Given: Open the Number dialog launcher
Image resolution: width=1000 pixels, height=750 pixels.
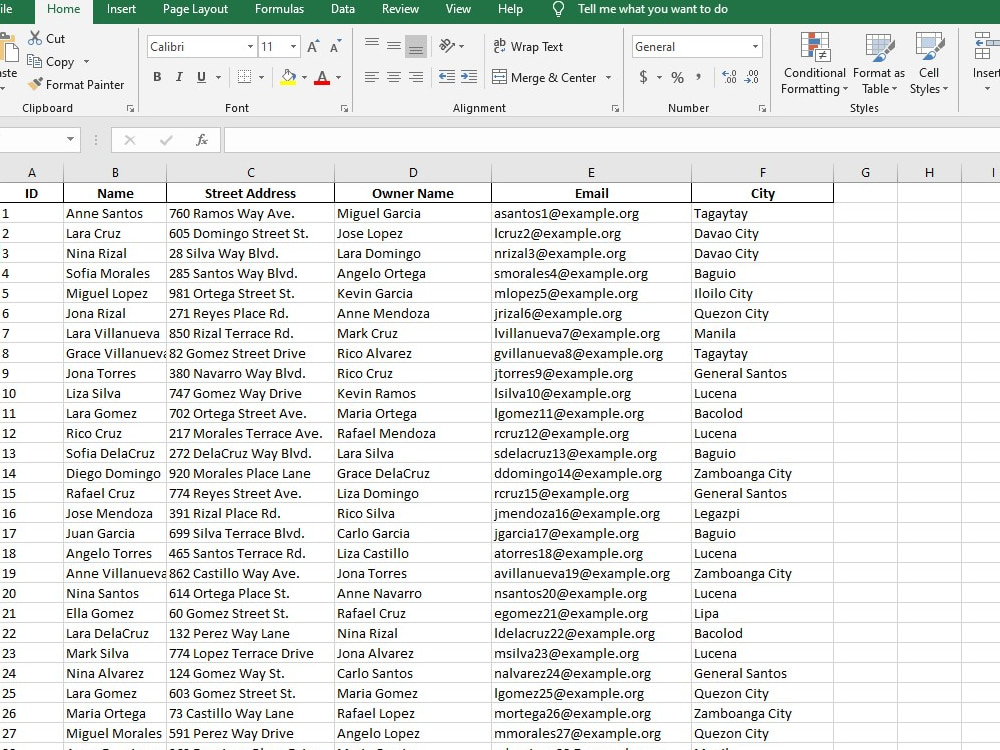Looking at the screenshot, I should coord(762,108).
